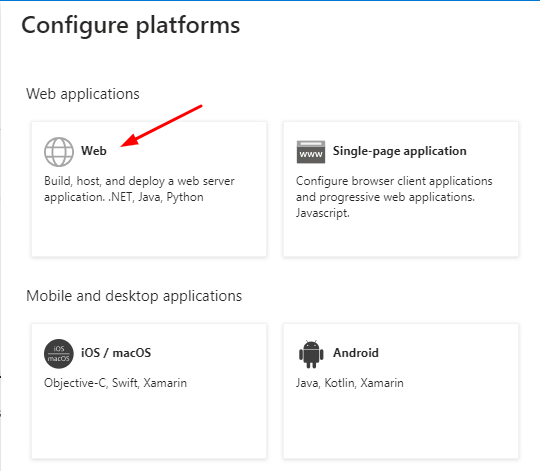Click 'Mobile and desktop applications' heading
Viewport: 540px width, 471px height.
(134, 296)
